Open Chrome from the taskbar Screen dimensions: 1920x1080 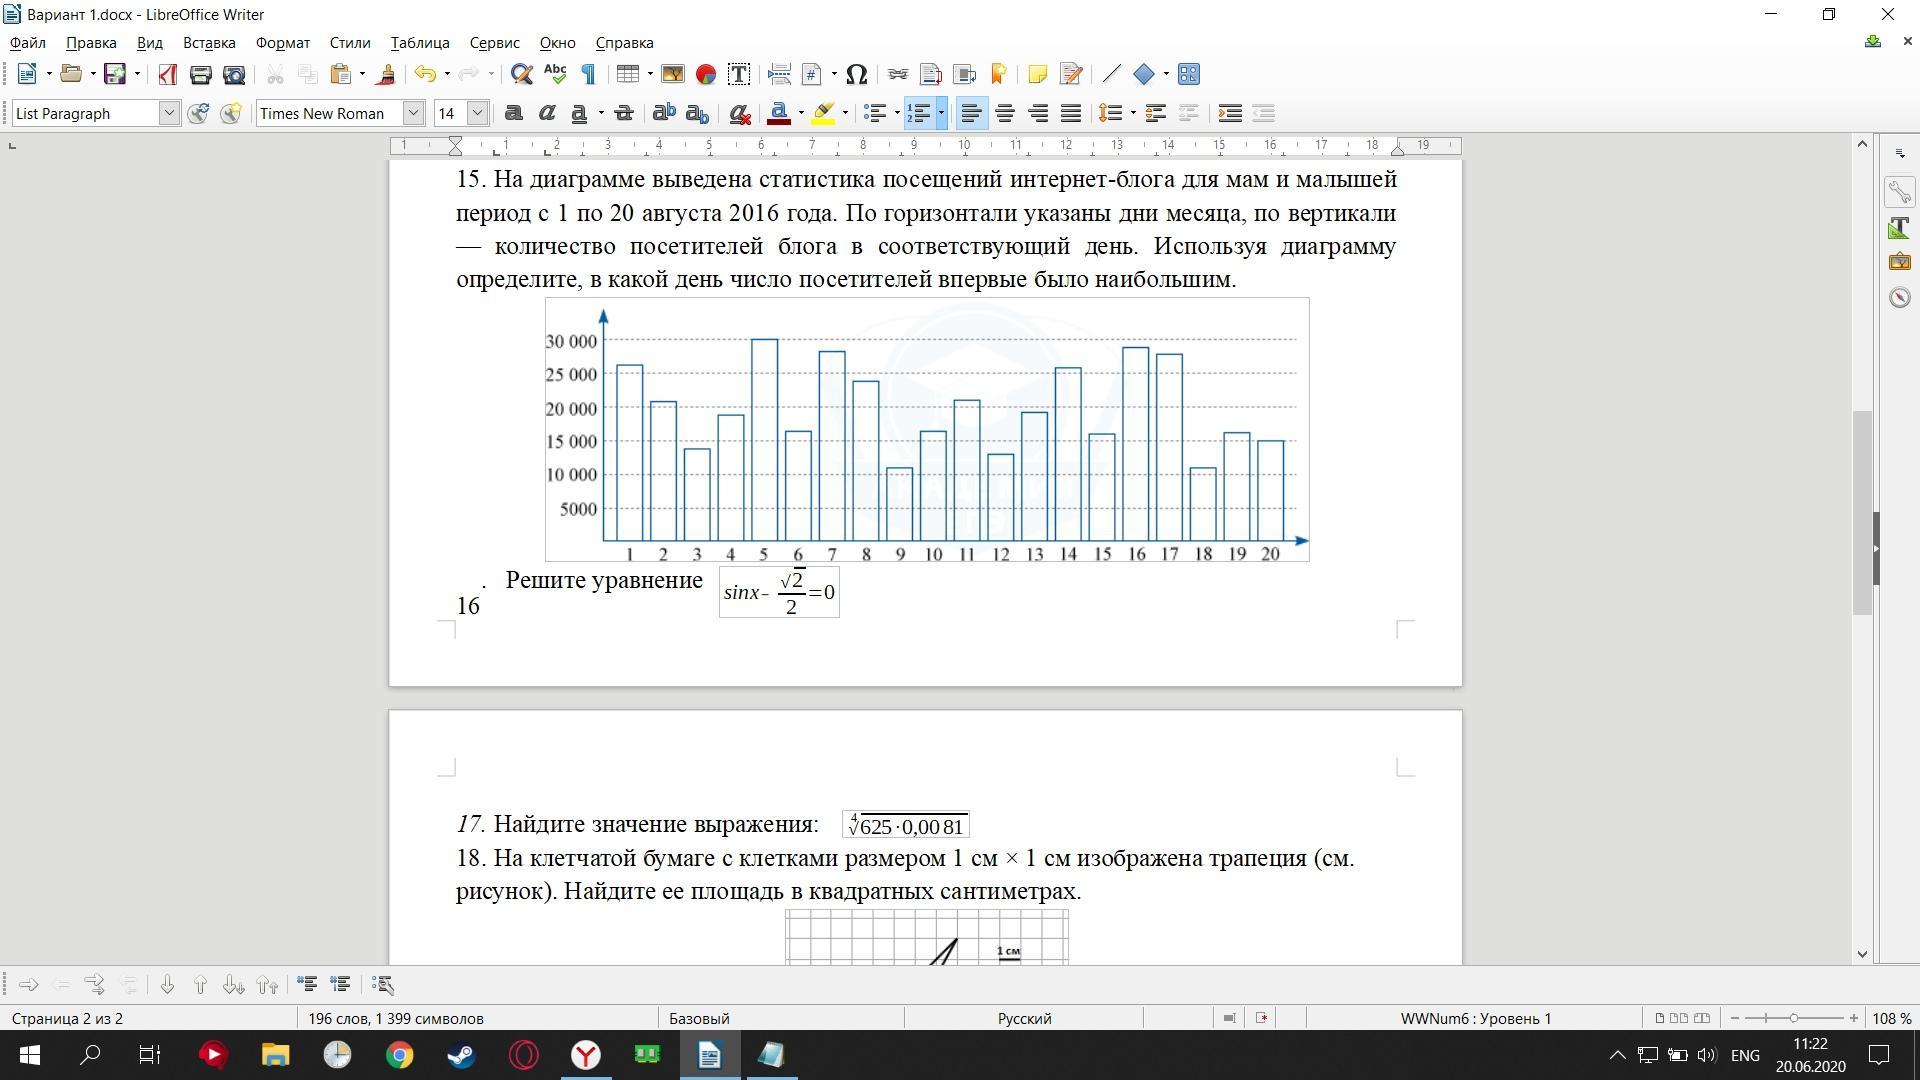point(399,1055)
